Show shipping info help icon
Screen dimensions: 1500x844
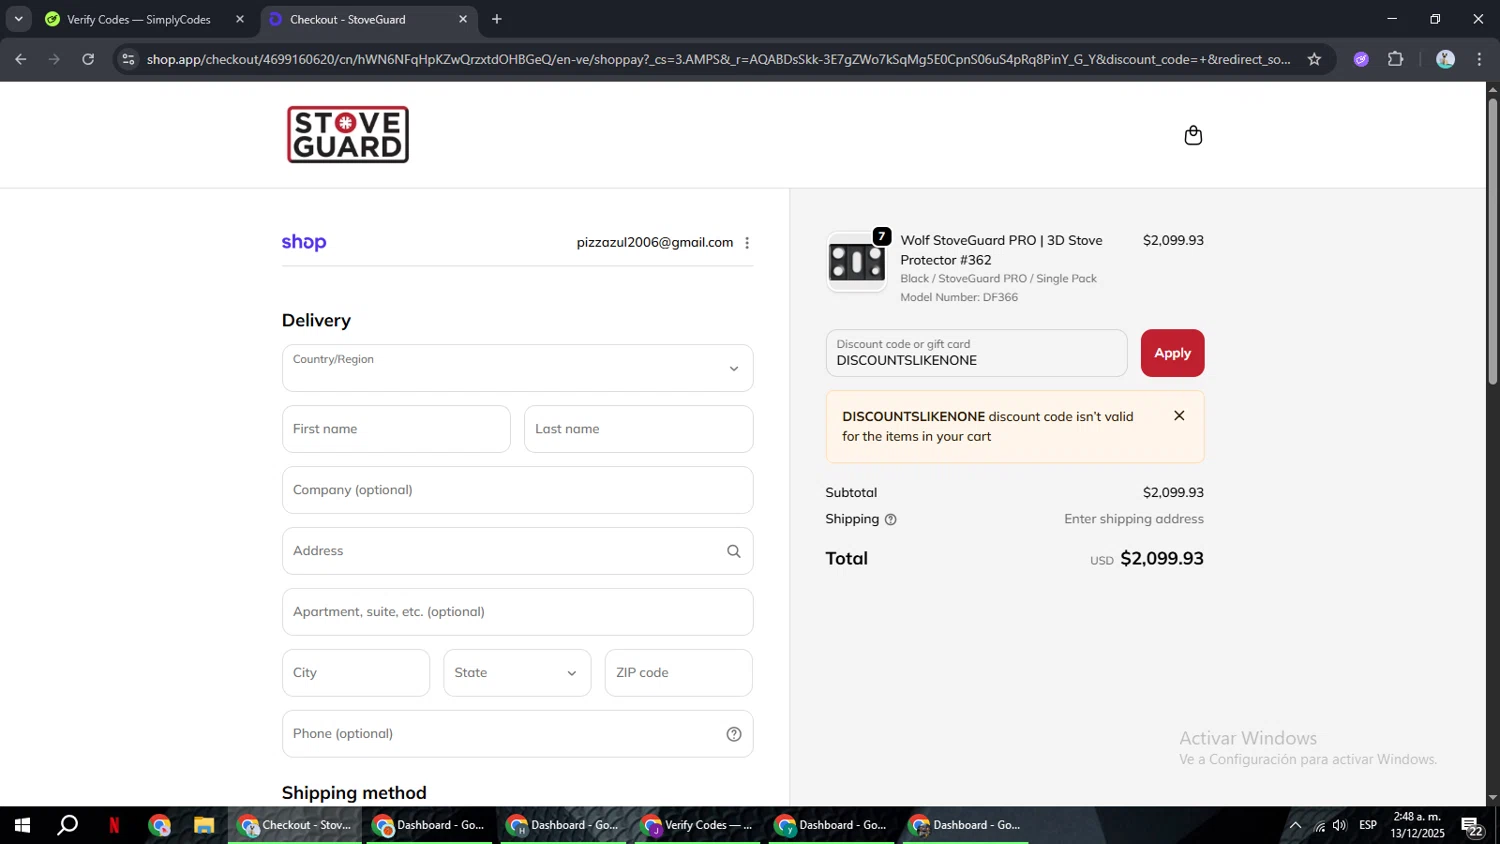[x=890, y=520]
